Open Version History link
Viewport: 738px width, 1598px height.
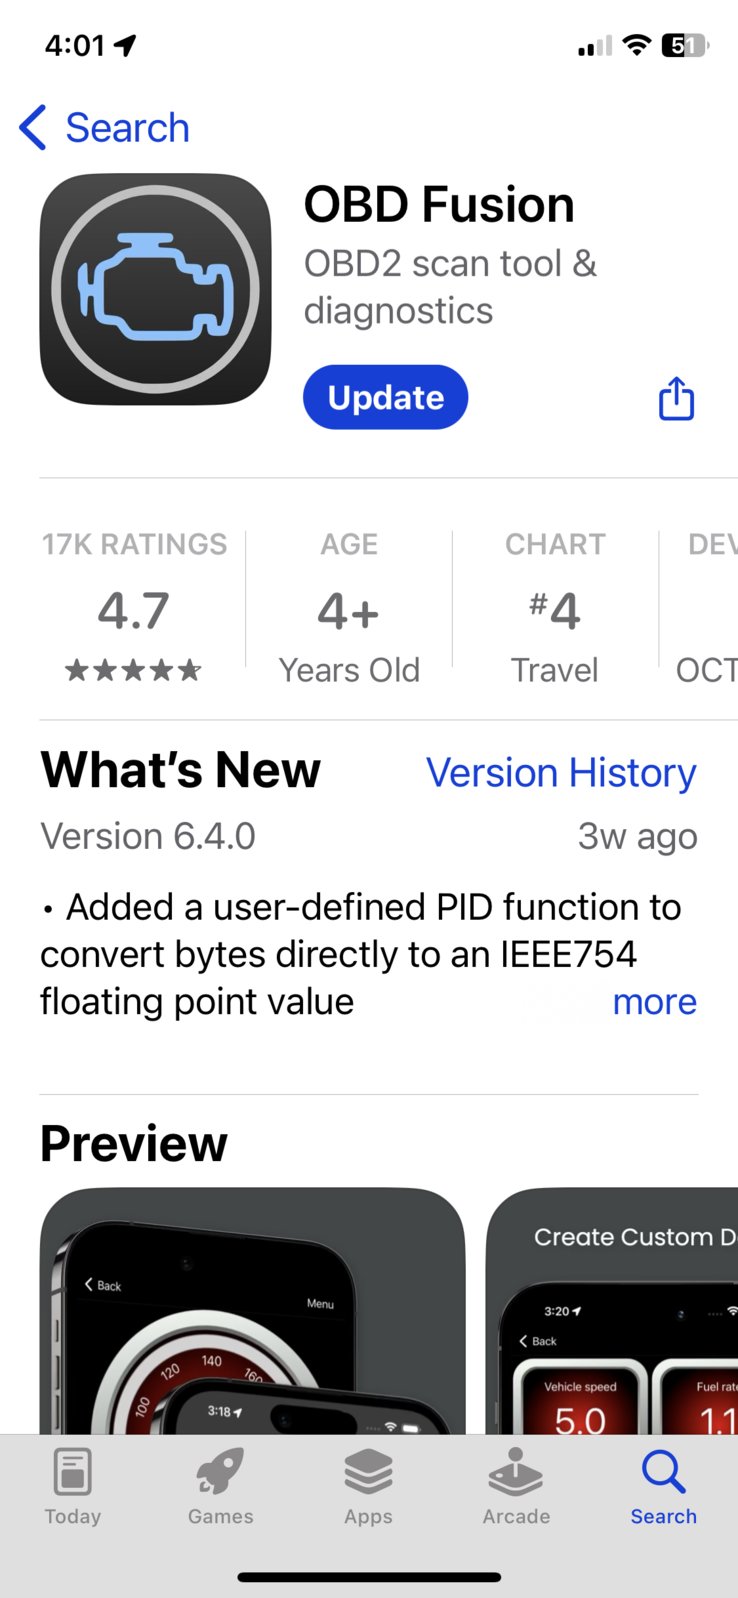561,773
